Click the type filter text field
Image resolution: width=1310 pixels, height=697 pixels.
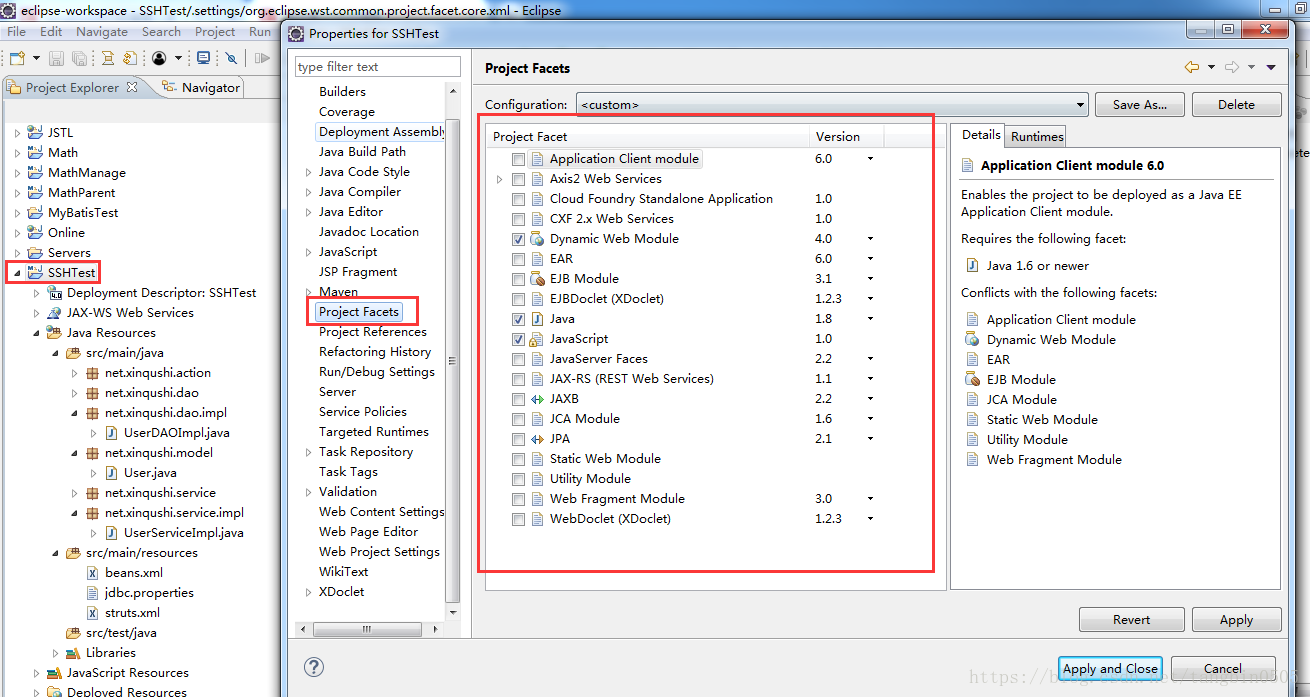point(378,66)
